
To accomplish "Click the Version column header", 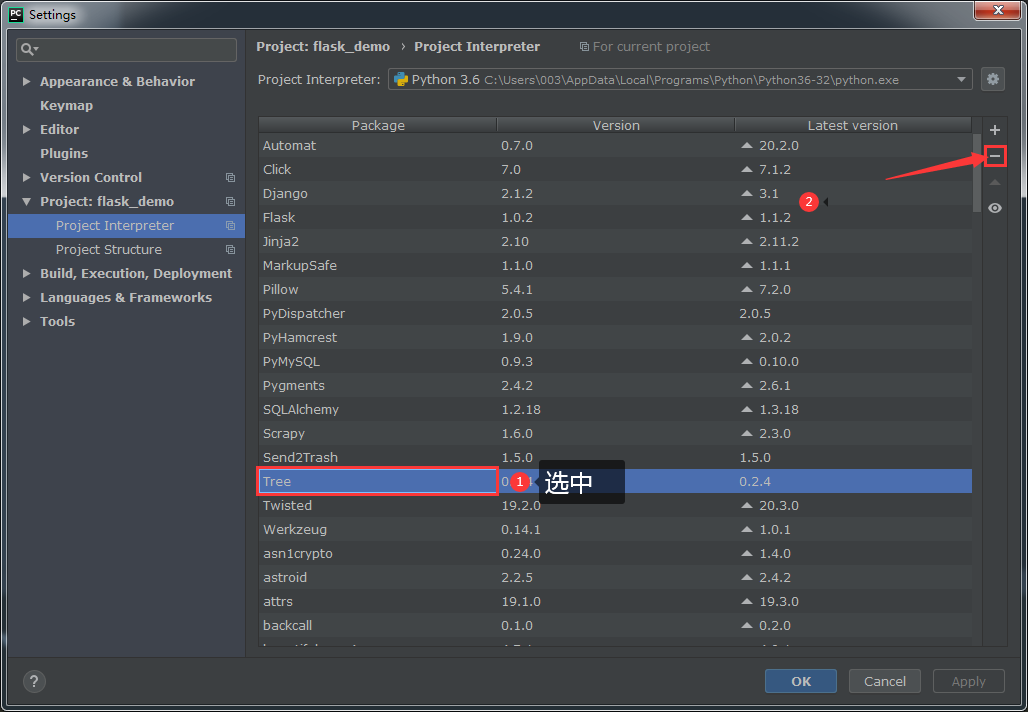I will click(x=616, y=125).
